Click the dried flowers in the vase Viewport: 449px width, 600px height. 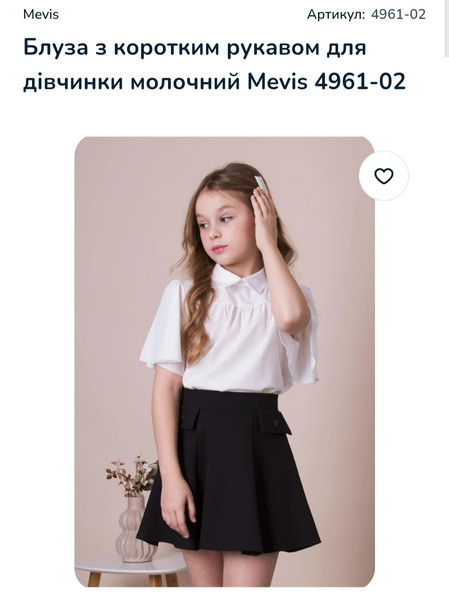pyautogui.click(x=132, y=476)
